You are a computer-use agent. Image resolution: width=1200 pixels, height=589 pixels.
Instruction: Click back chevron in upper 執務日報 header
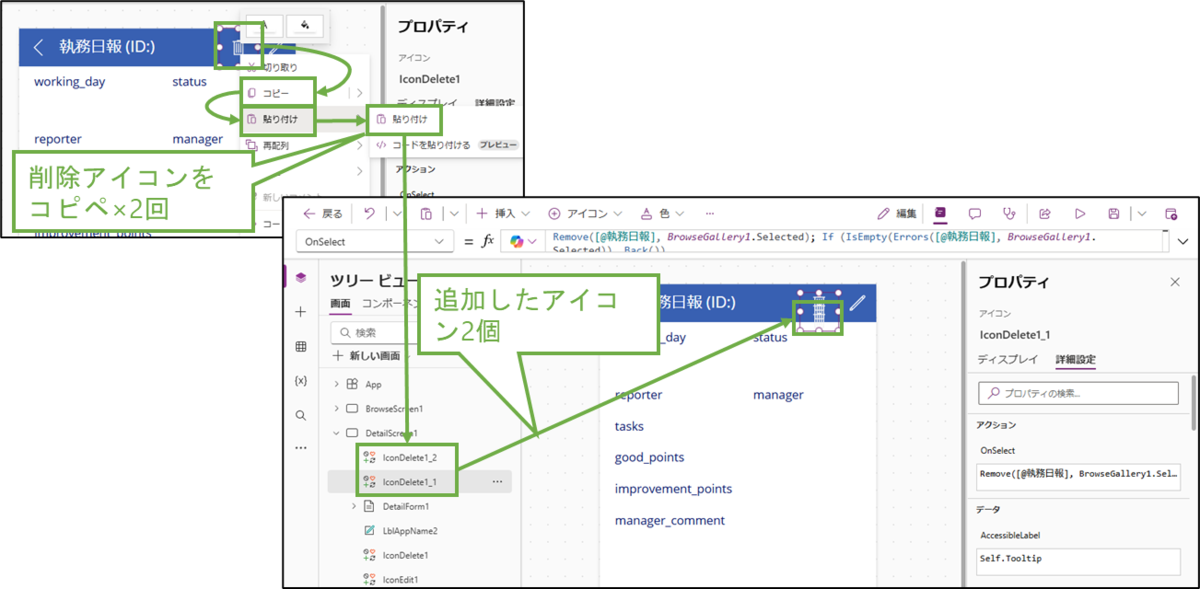pos(39,46)
